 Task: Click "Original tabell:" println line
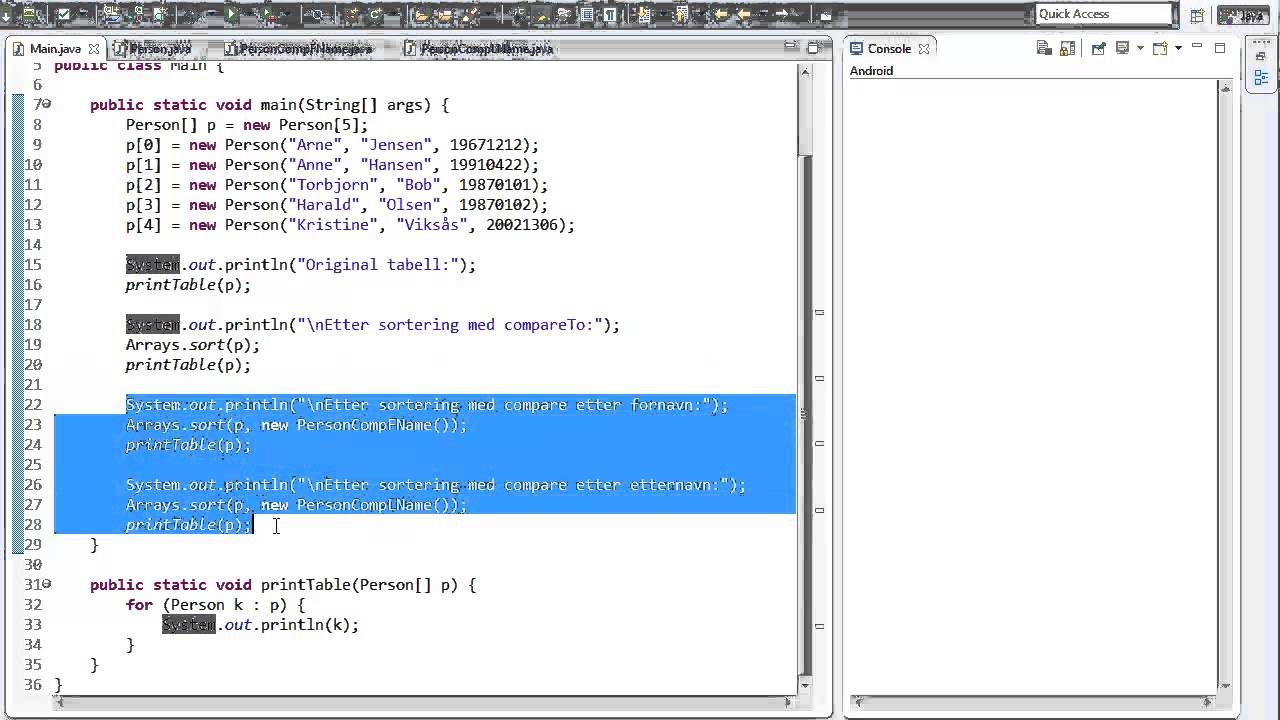(301, 264)
